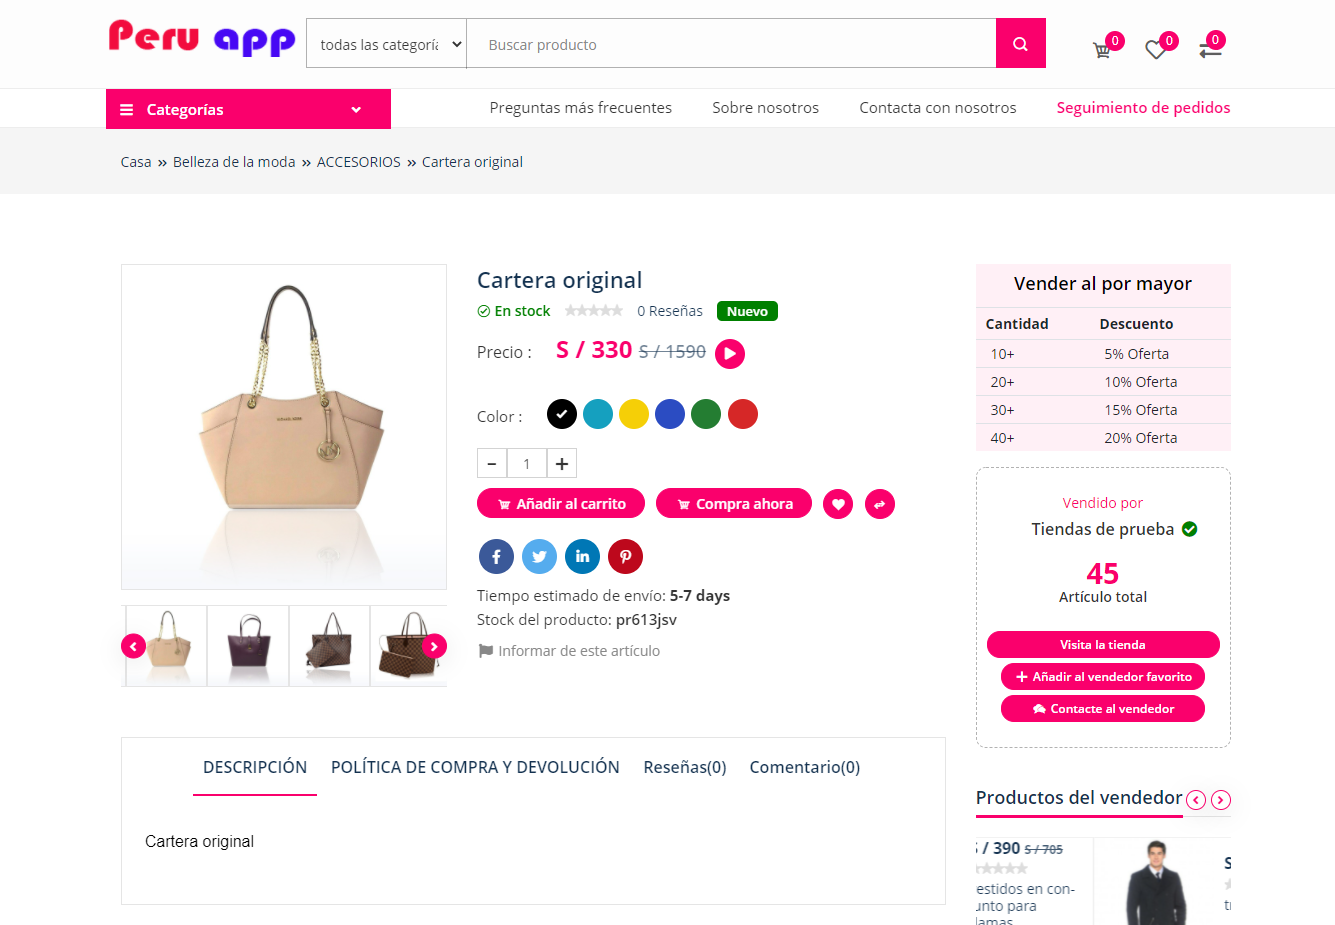Open the Reseñas(0) tab
Viewport: 1335px width, 925px height.
tap(685, 767)
